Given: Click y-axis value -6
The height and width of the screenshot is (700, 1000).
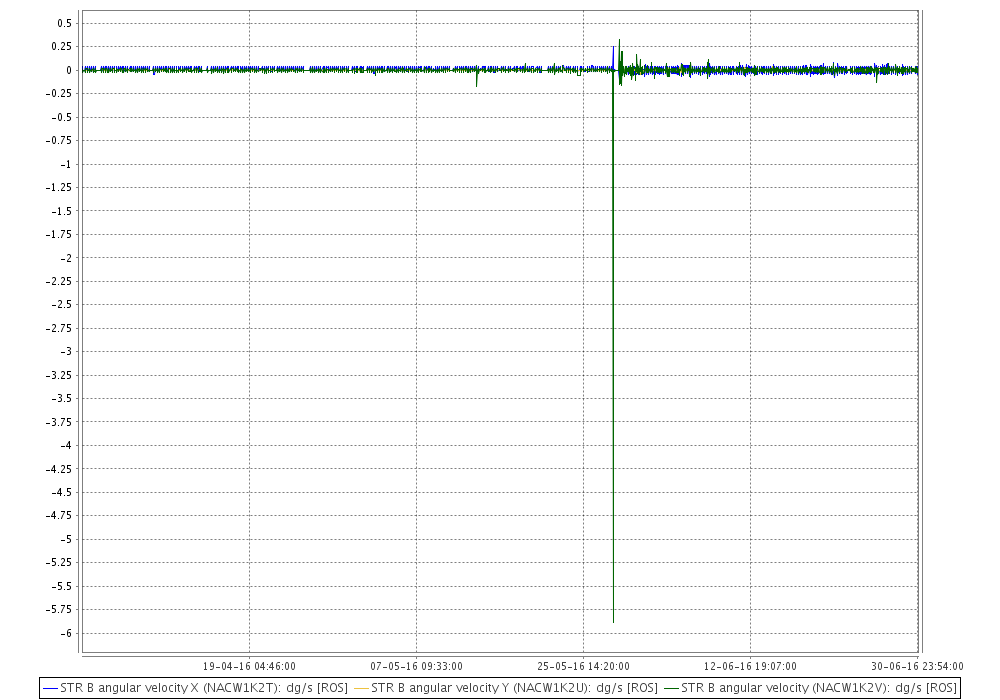Looking at the screenshot, I should [66, 633].
